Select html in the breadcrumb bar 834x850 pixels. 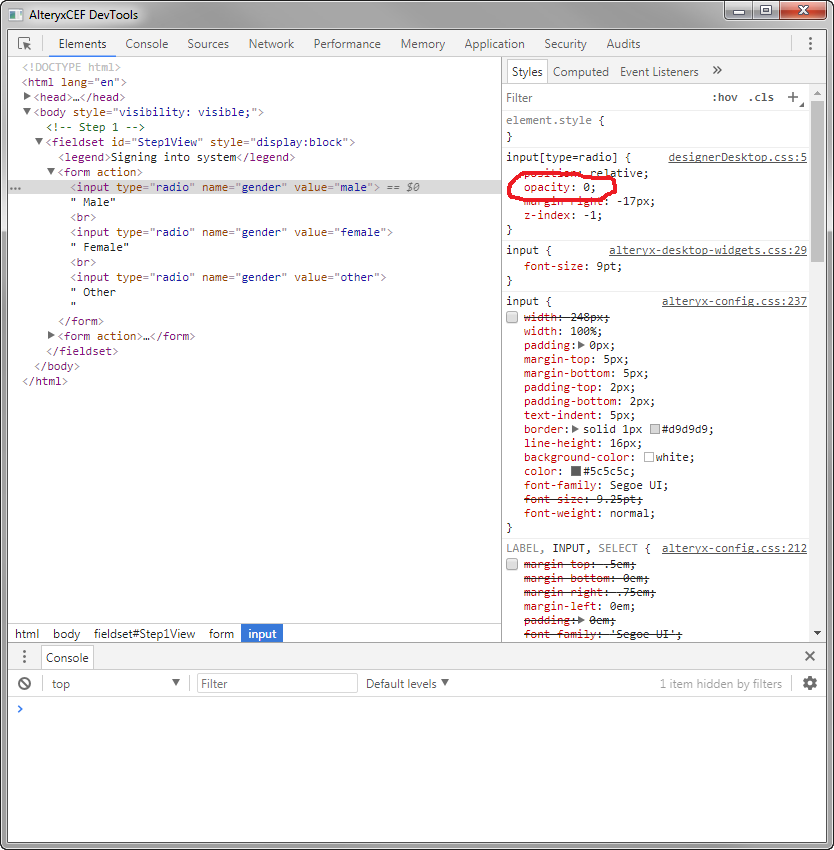[x=27, y=634]
